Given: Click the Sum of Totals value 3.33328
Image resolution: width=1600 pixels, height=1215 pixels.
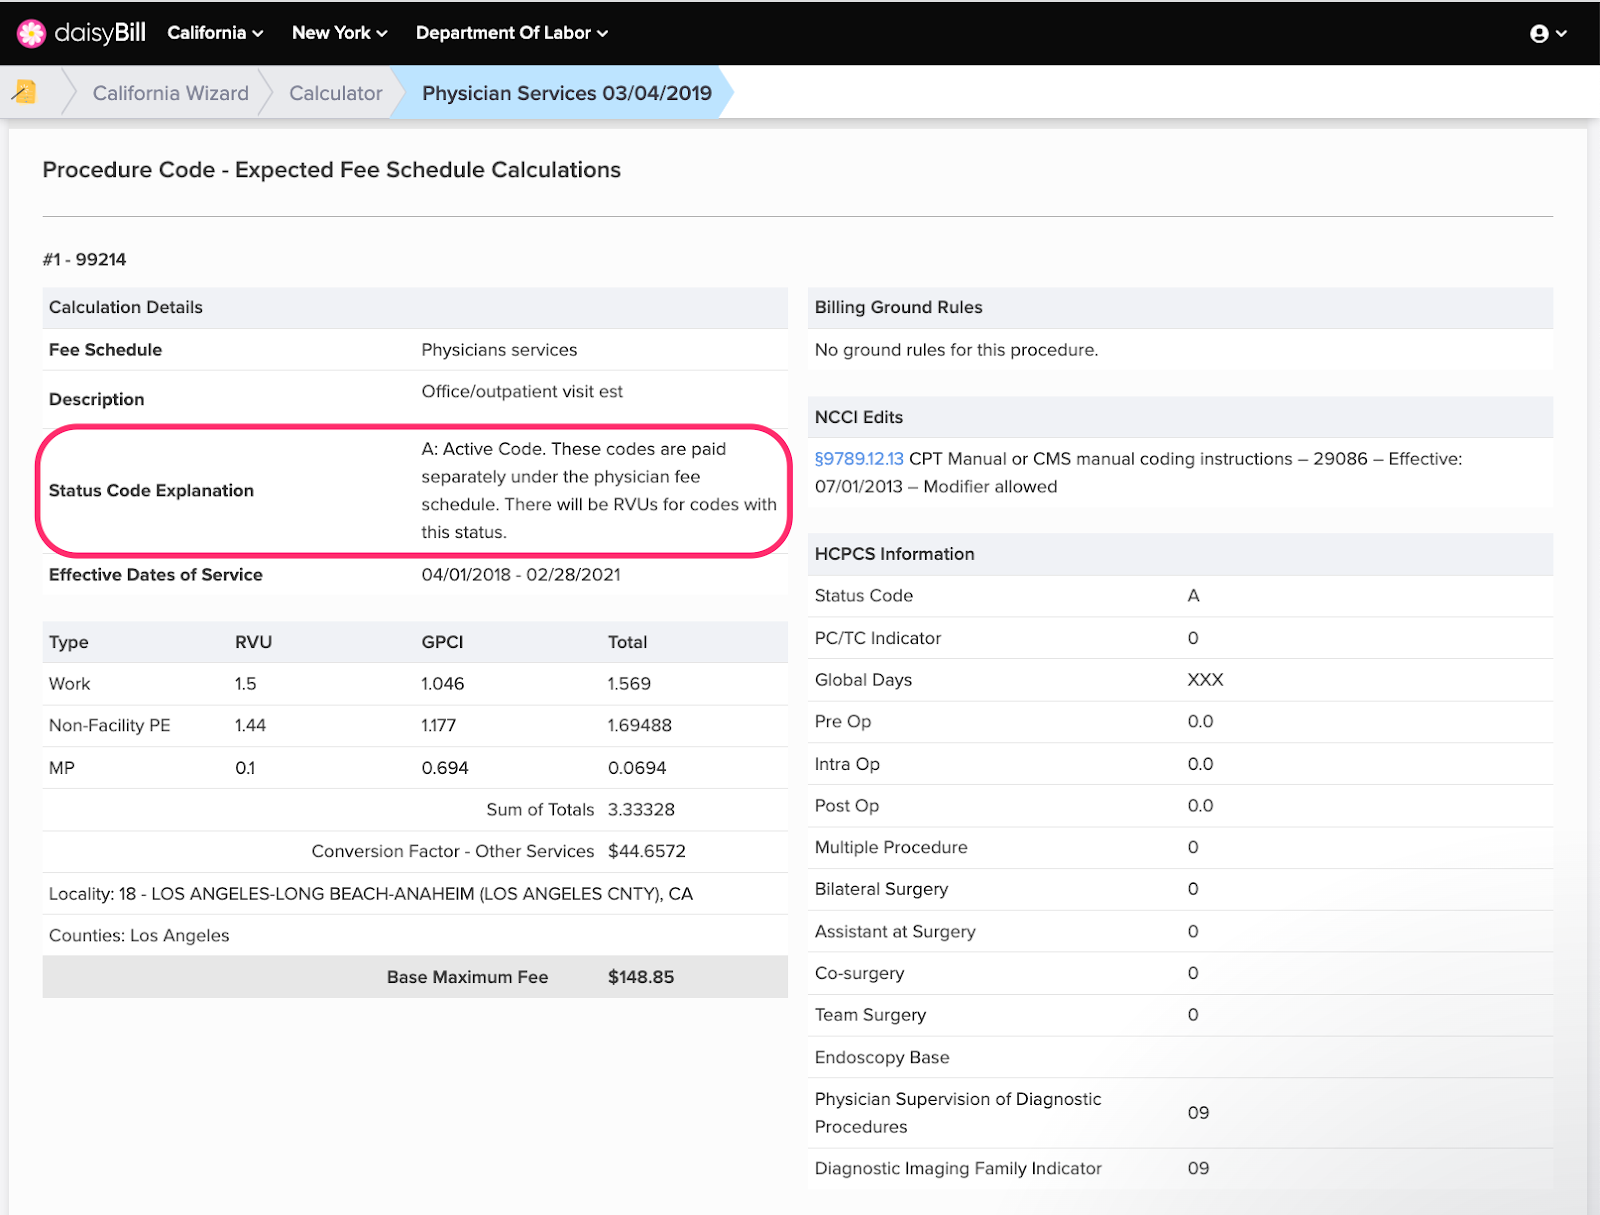Looking at the screenshot, I should (641, 809).
